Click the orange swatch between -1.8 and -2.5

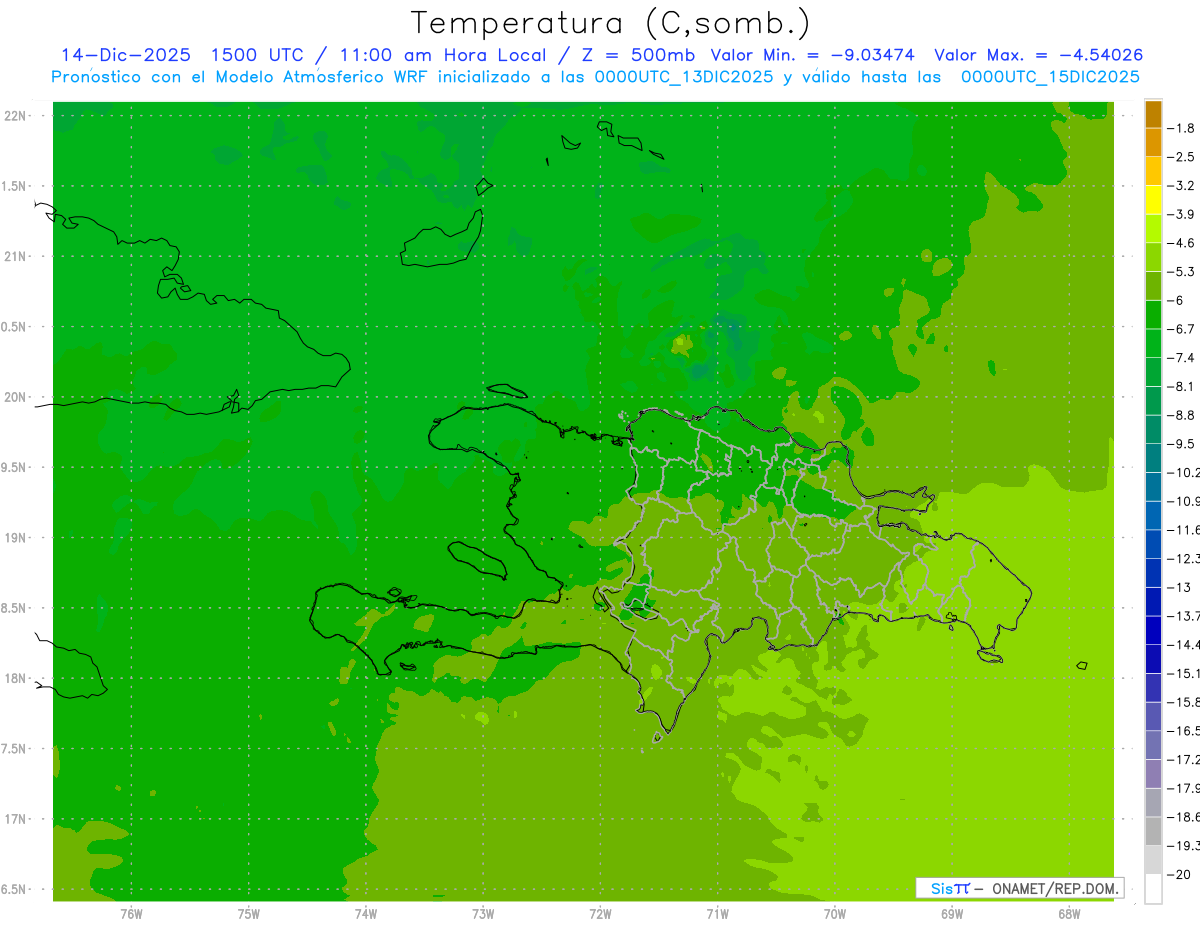(1153, 142)
